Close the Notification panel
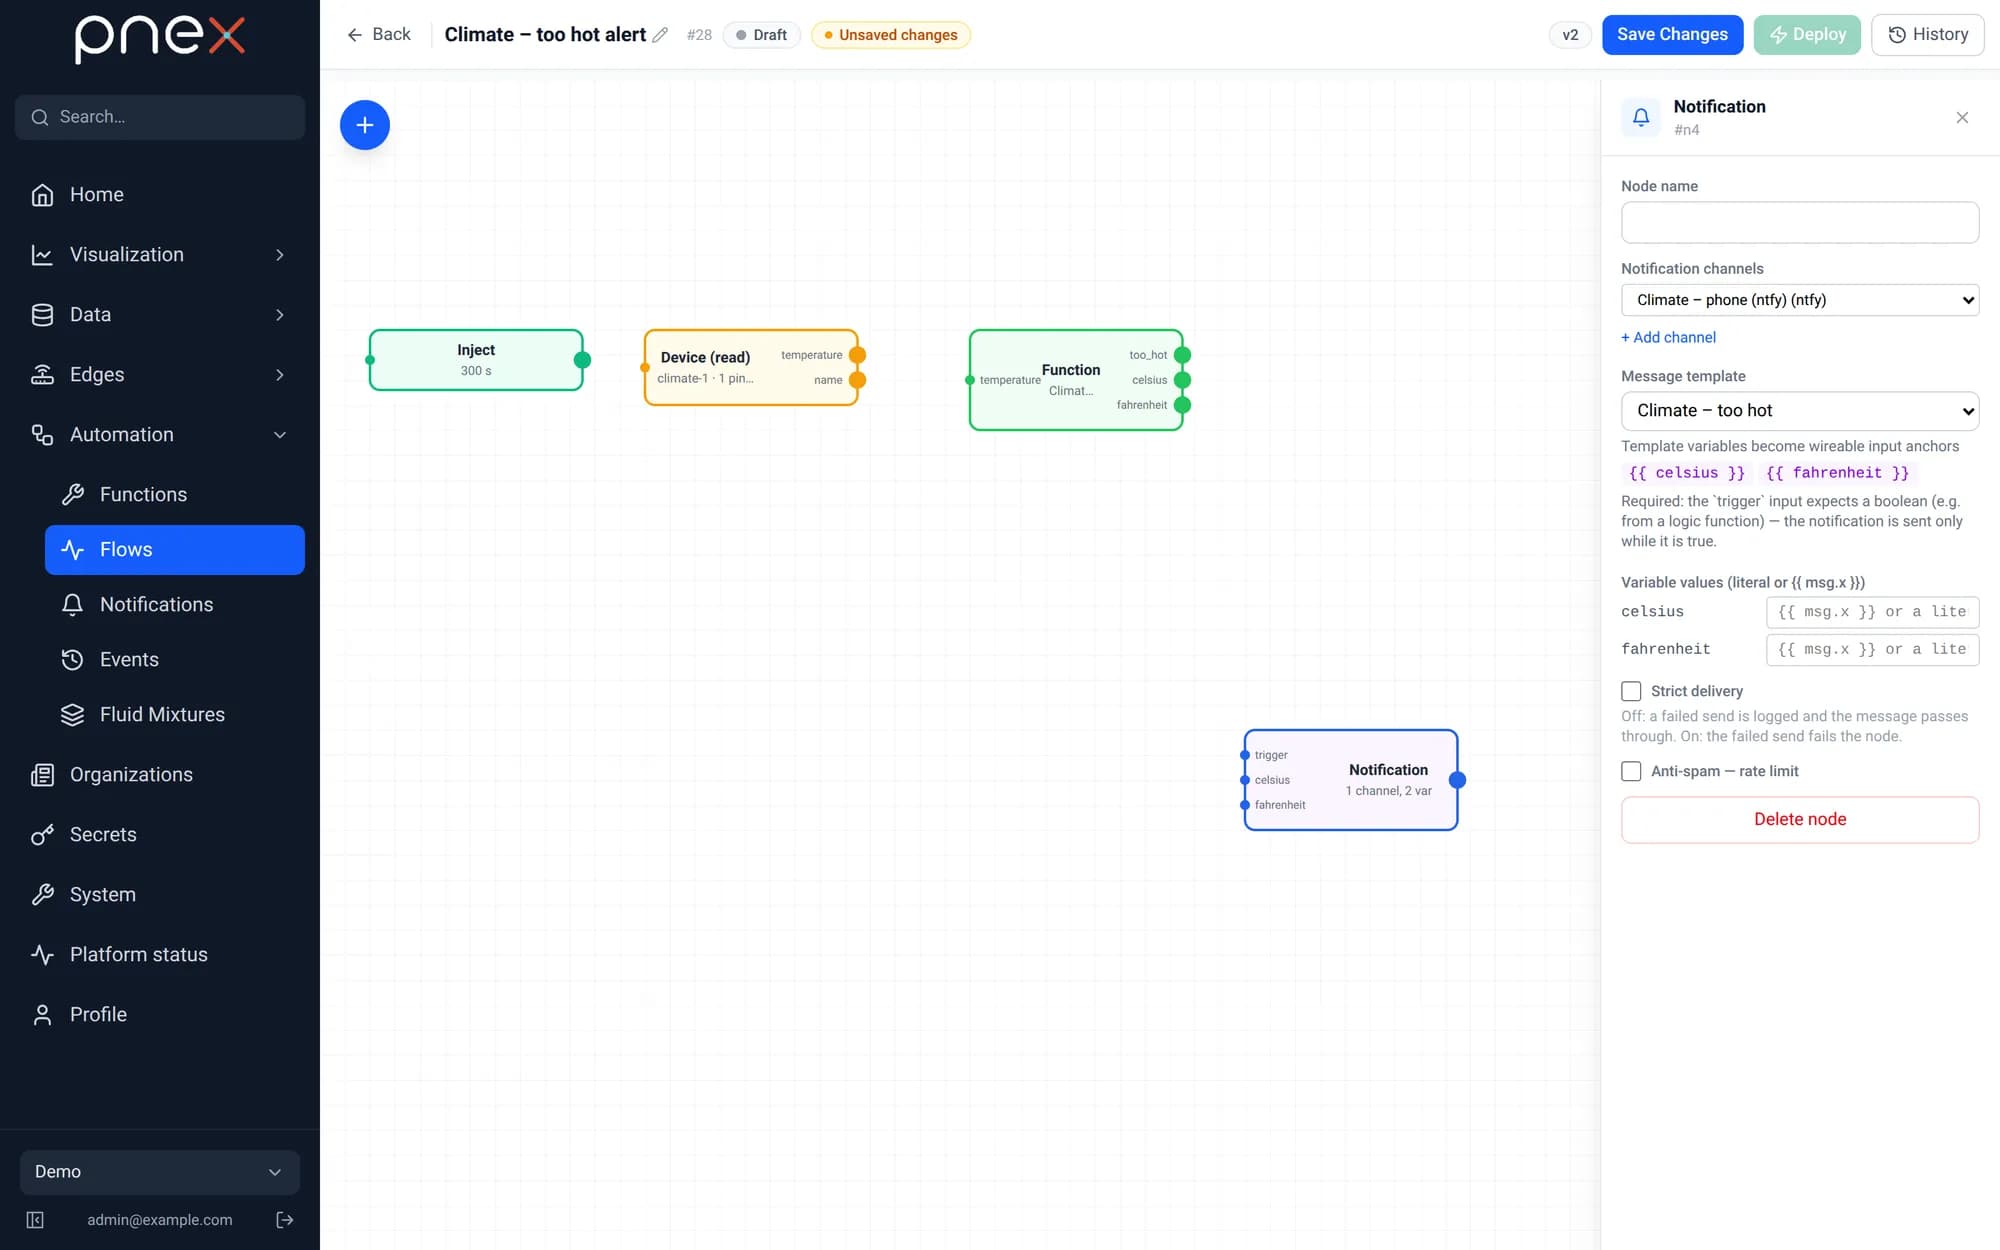Screen dimensions: 2000x1250 tap(1962, 118)
